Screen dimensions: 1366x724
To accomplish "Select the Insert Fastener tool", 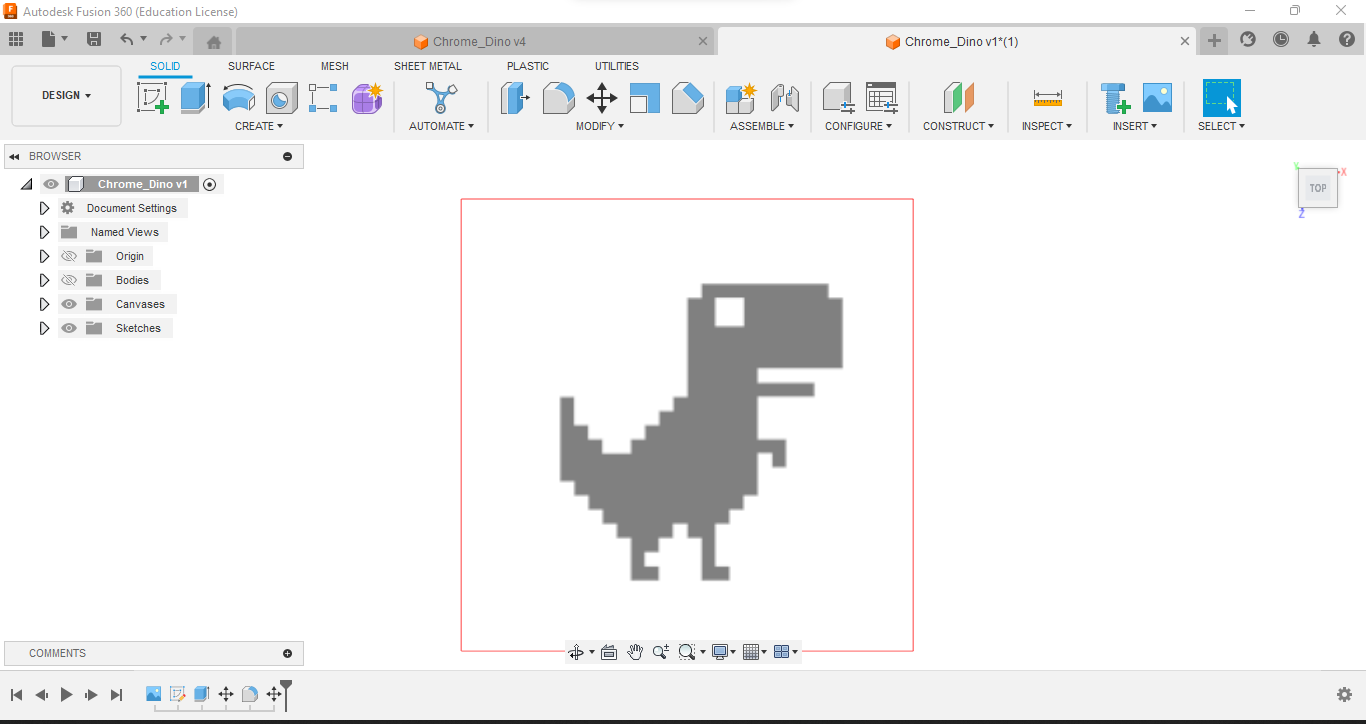I will [x=1114, y=98].
